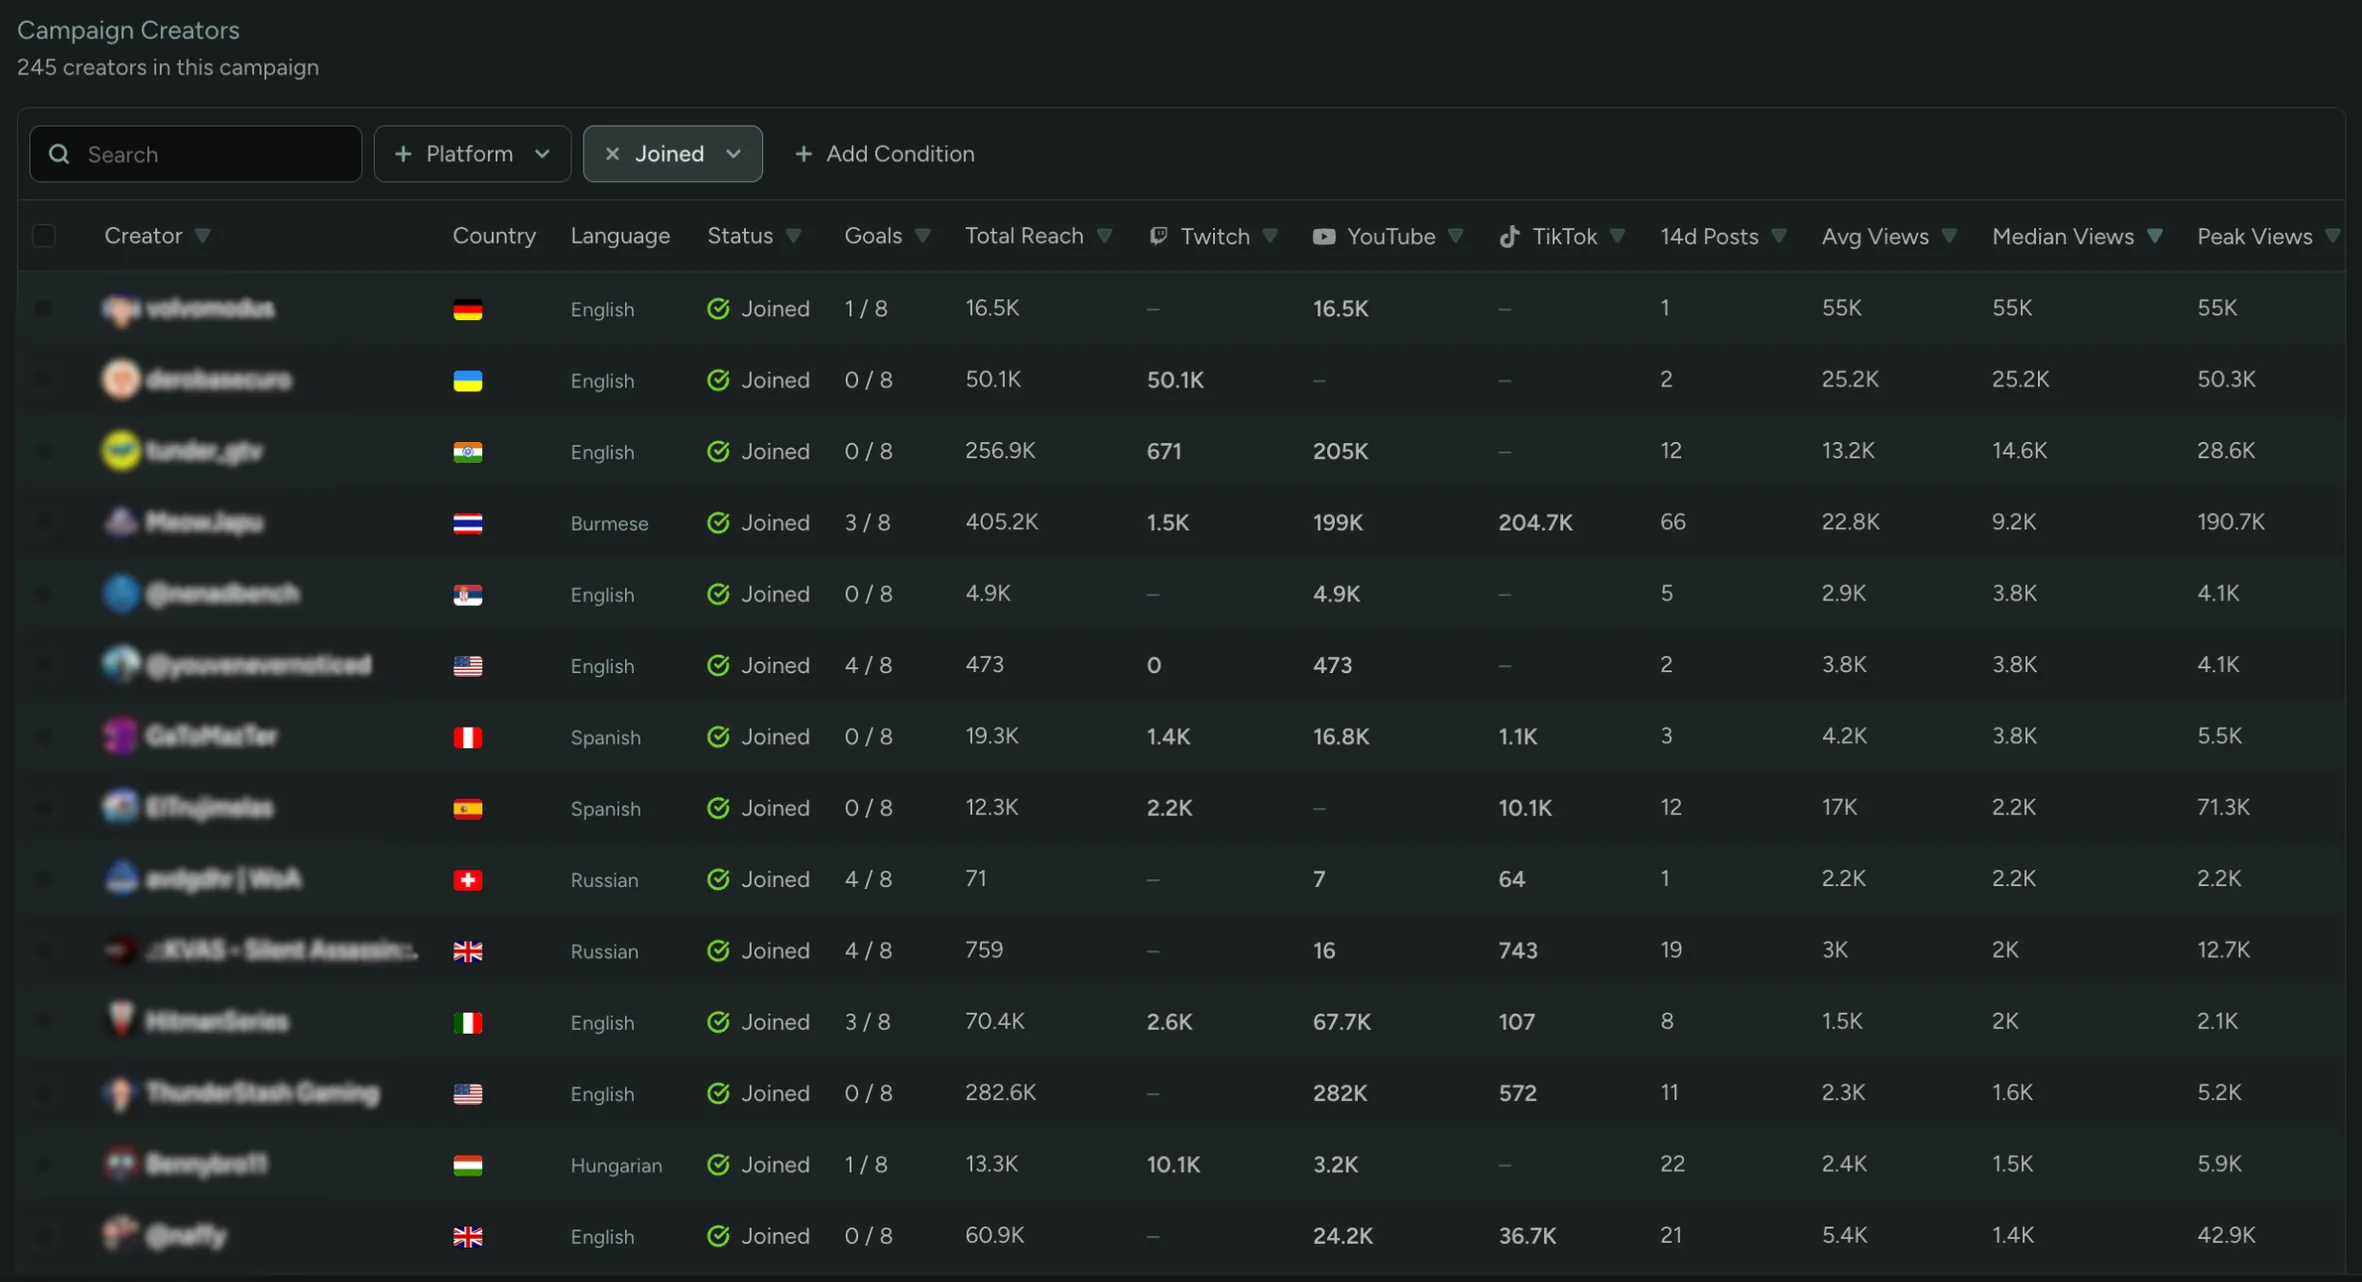Click the Country column header
Viewport: 2362px width, 1282px height.
pos(494,236)
